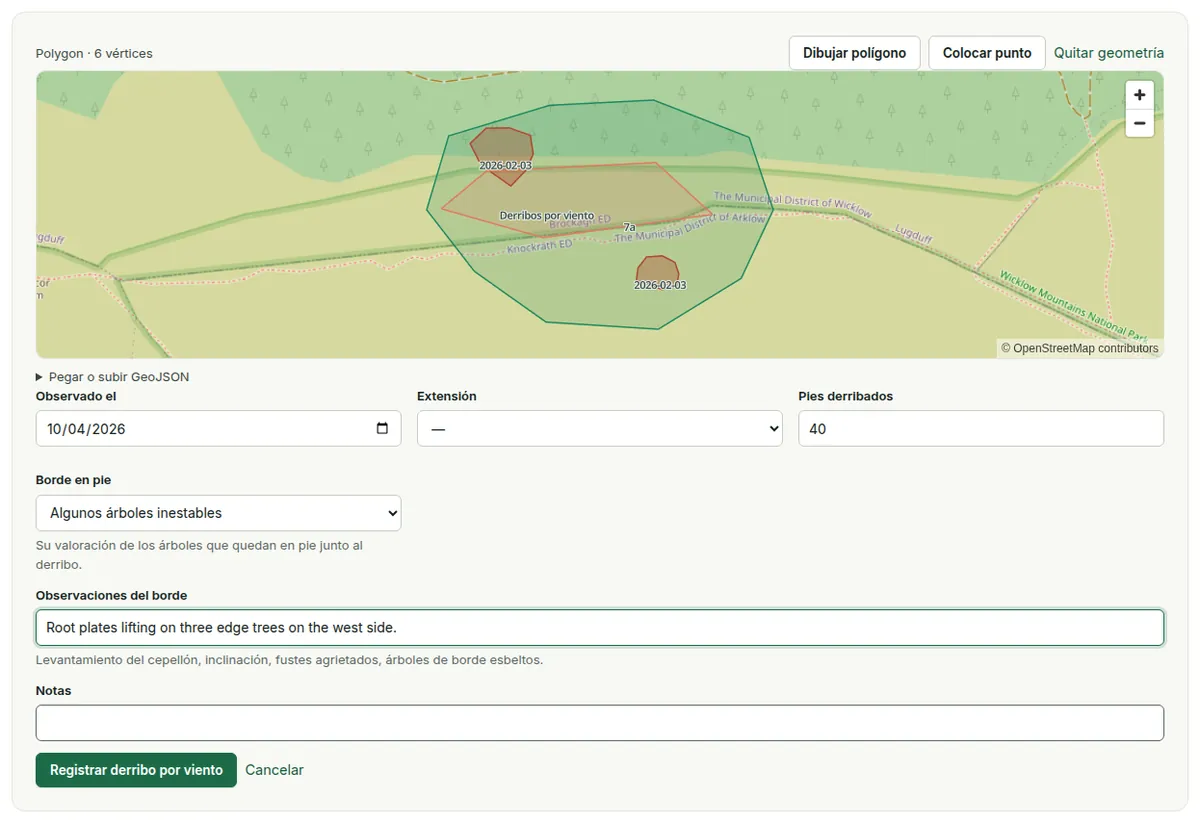Click the empty Notas field
Screen dimensions: 1200x823
coord(600,723)
